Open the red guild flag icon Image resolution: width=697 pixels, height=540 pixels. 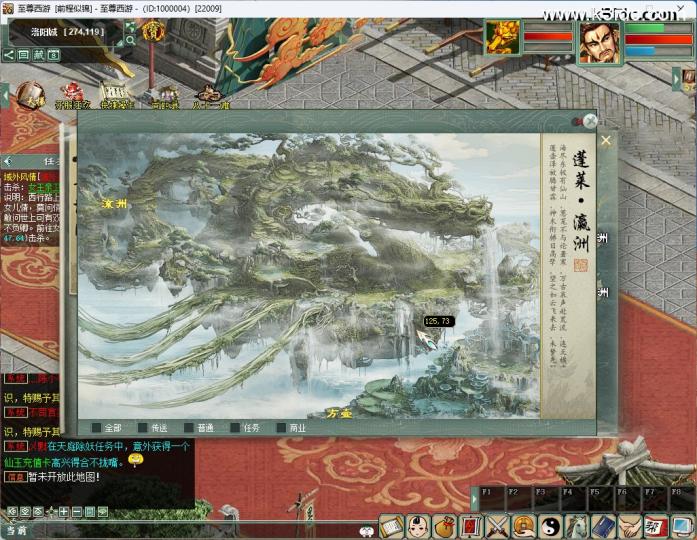coord(656,527)
